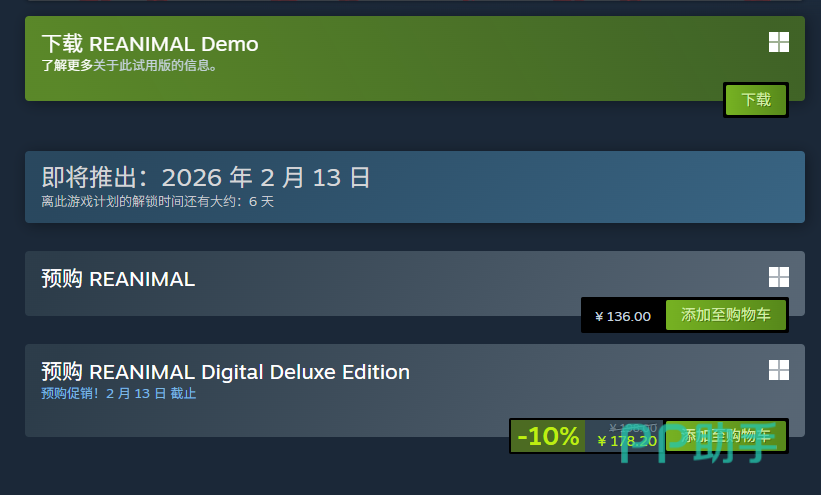Add standard REANIMAL (¥136.00) to cart

click(725, 315)
